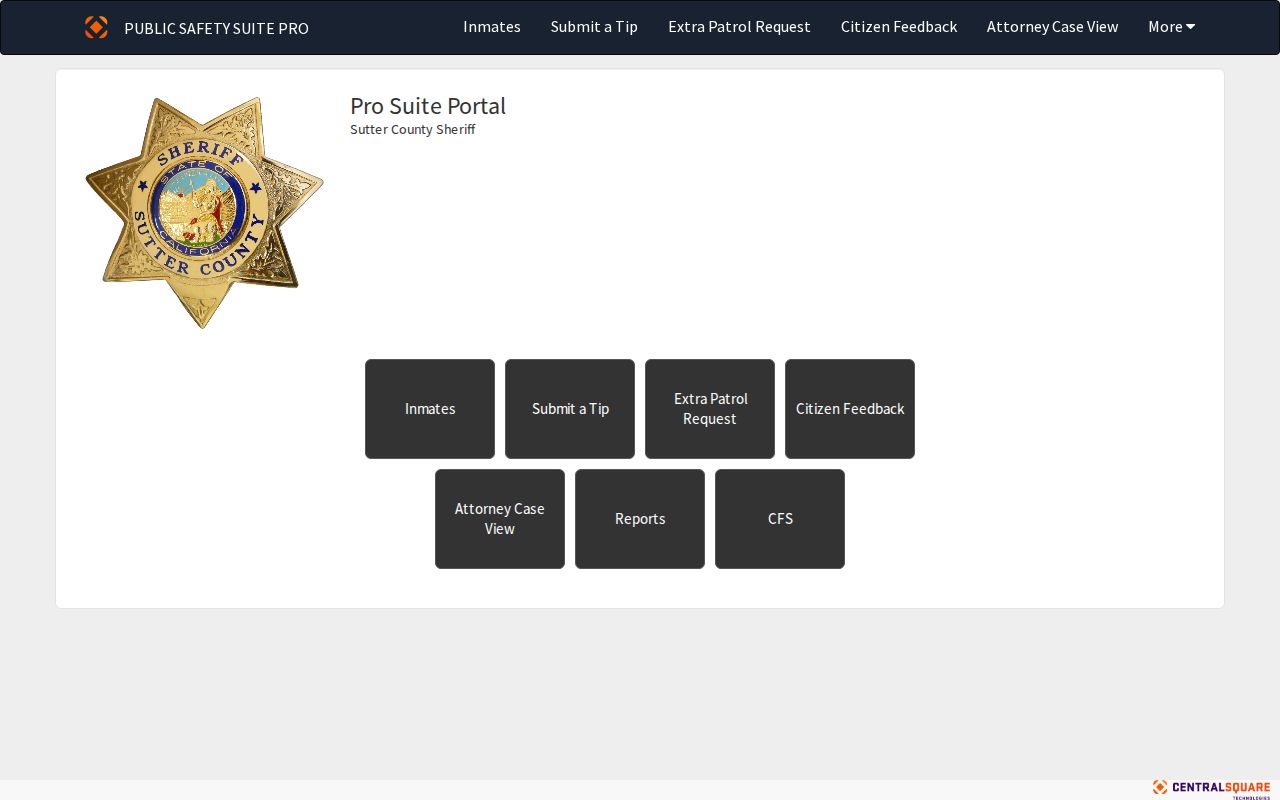The image size is (1280, 800).
Task: Select the Extra Patrol Request tile
Action: [710, 409]
